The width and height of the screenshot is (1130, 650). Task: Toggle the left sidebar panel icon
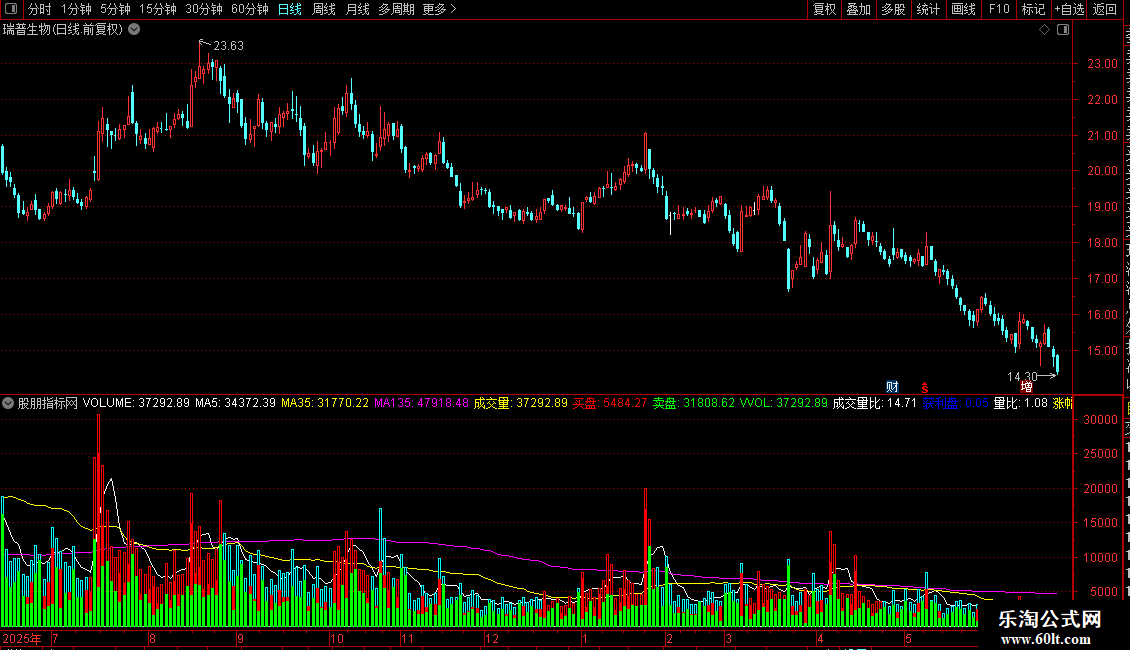11,9
